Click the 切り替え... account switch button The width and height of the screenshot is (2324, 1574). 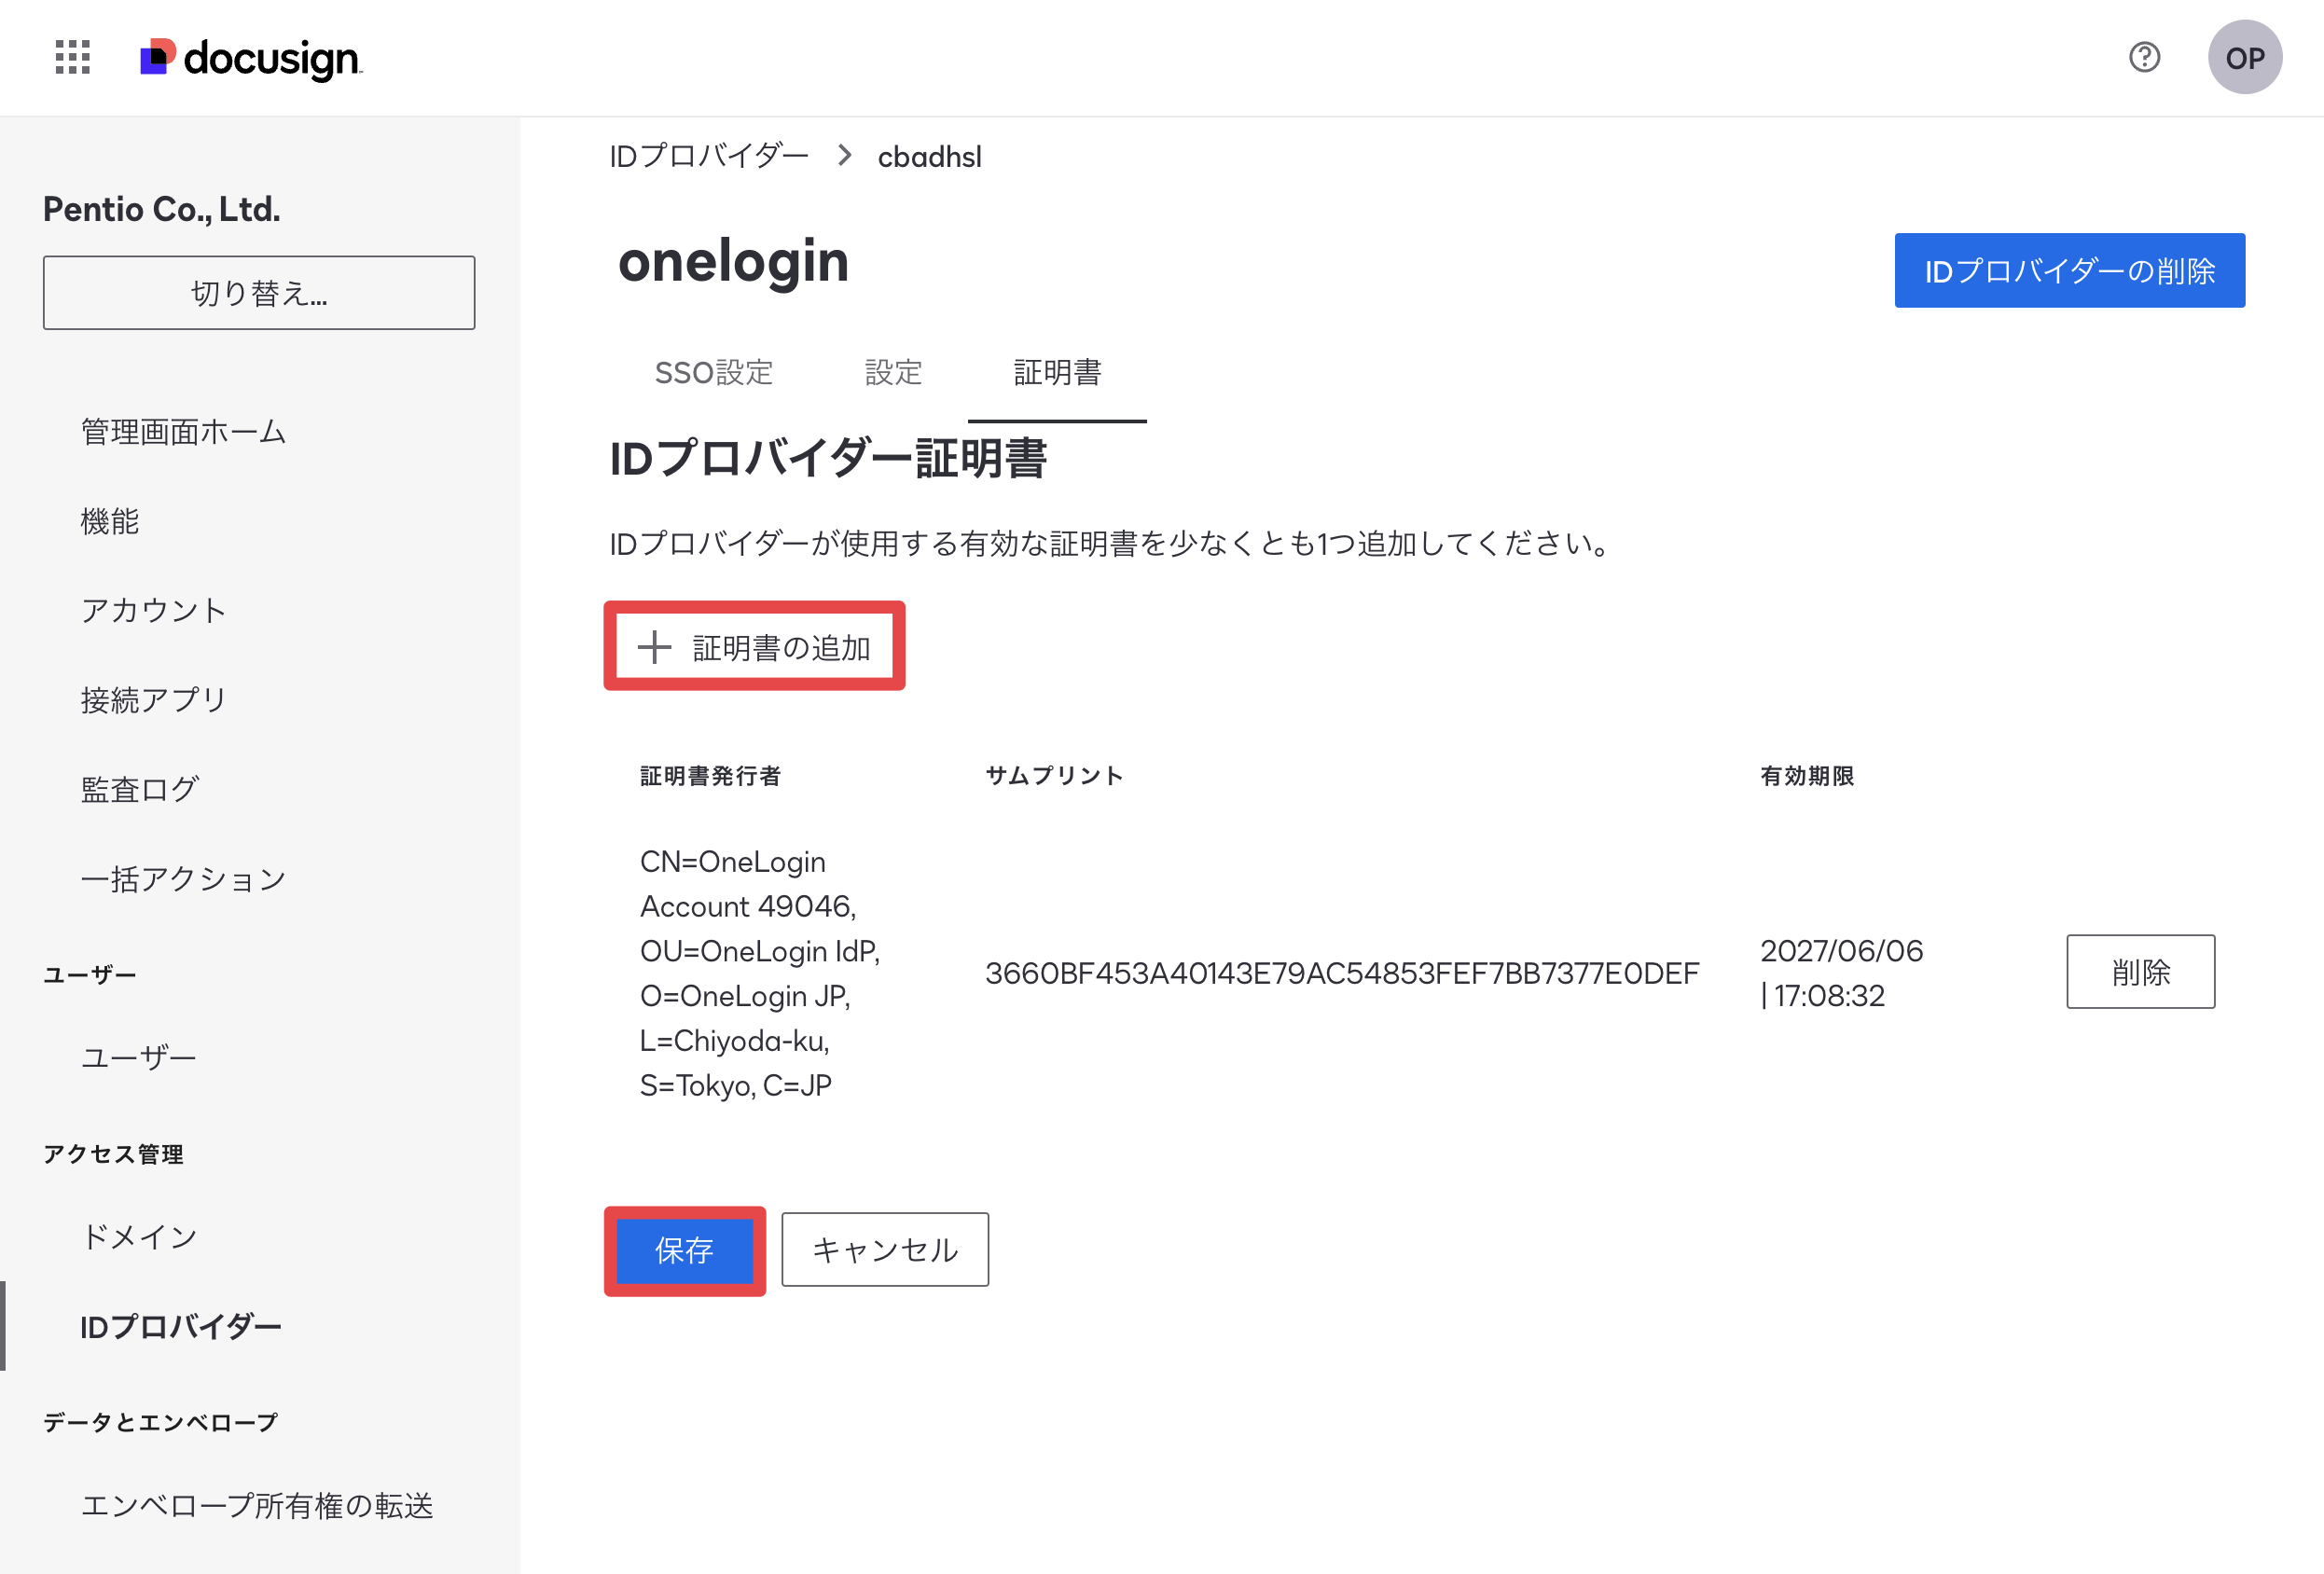tap(259, 293)
